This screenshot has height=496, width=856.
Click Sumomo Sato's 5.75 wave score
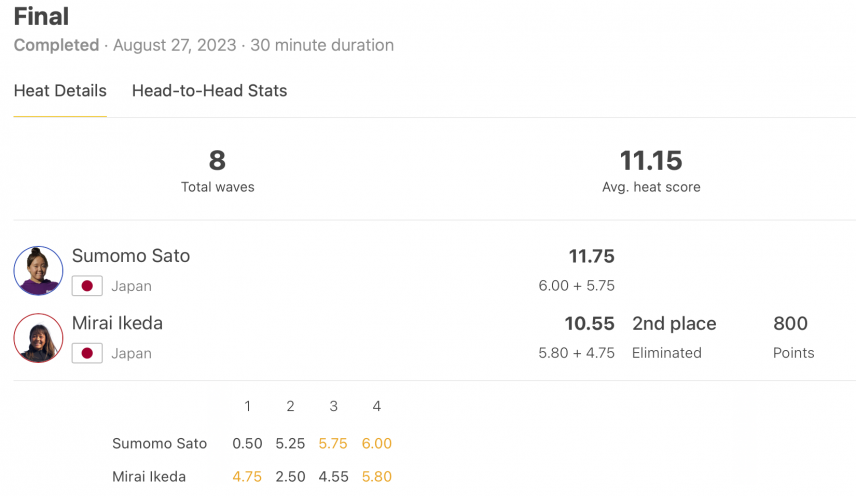333,443
